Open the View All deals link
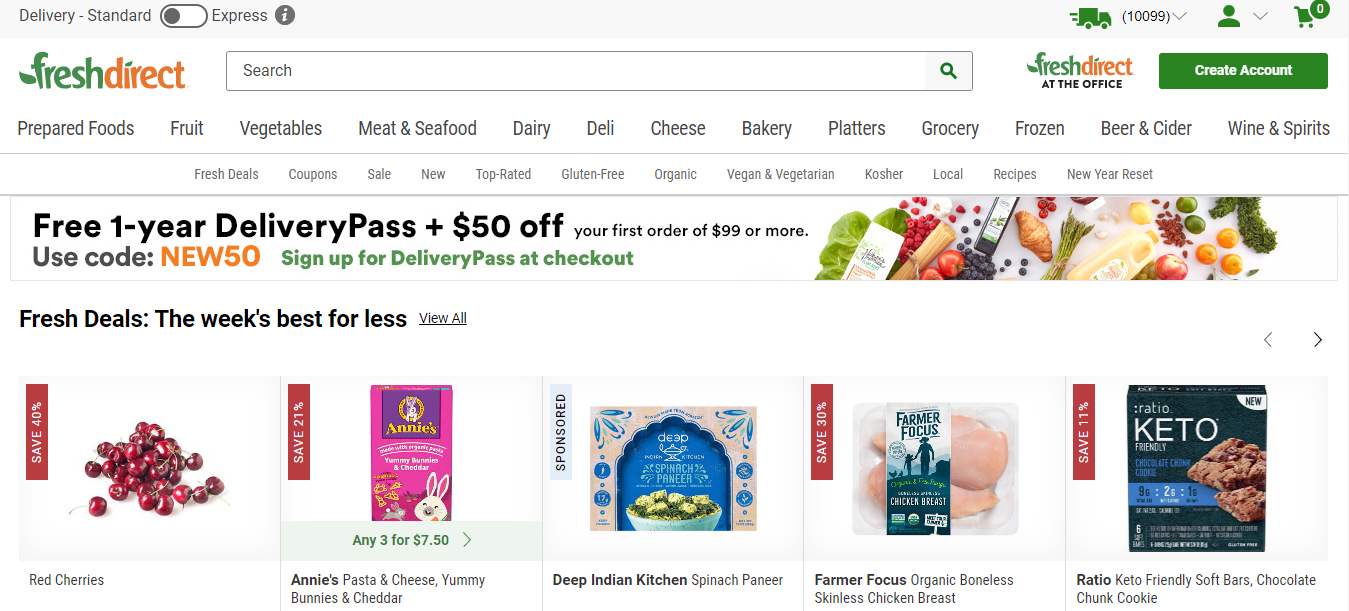This screenshot has height=611, width=1349. (443, 318)
